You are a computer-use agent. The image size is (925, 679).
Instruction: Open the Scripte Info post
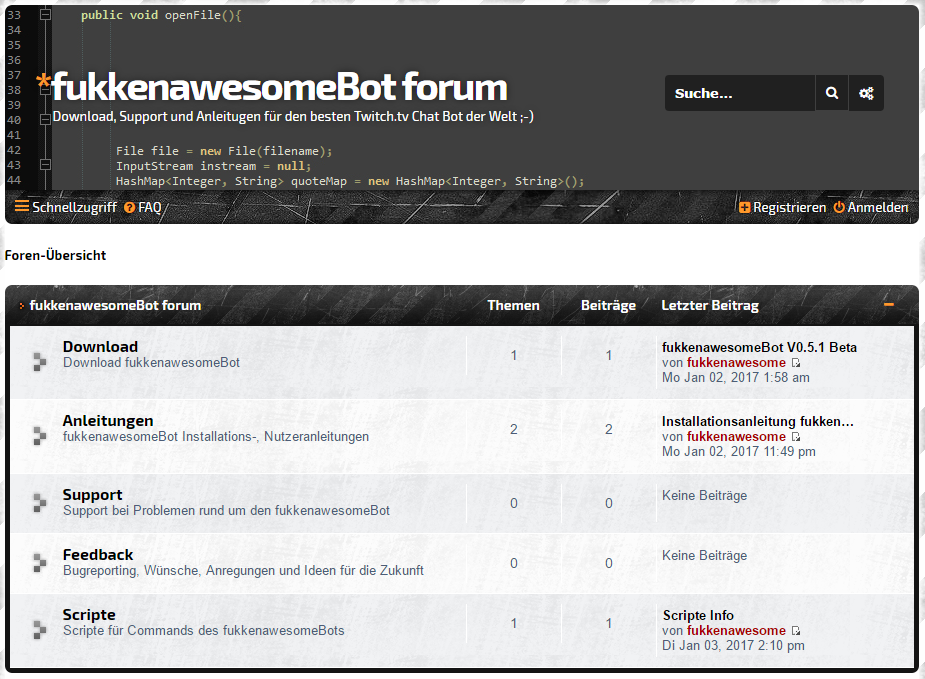[698, 615]
